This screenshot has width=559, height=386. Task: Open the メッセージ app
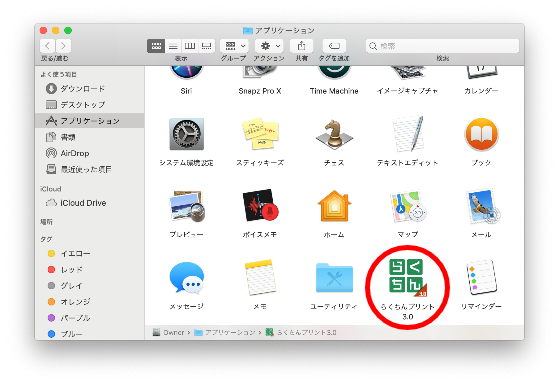pyautogui.click(x=186, y=278)
